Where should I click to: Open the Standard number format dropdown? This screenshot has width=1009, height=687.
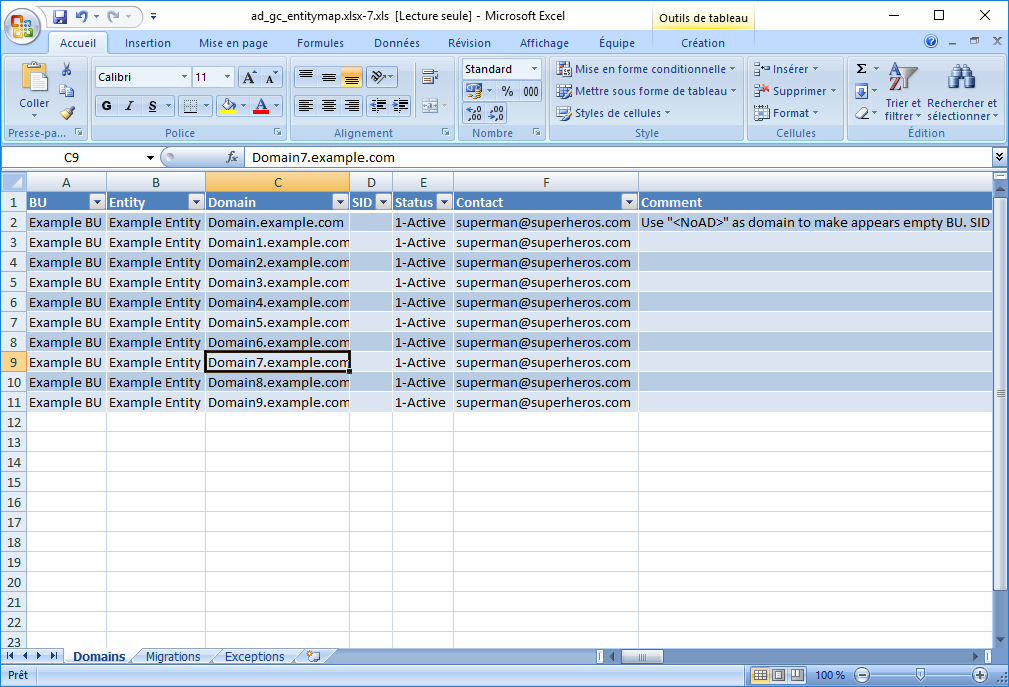coord(534,69)
